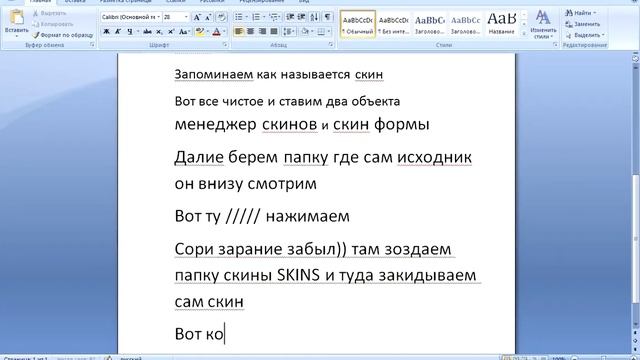Open Change Styles (Изменить стили)
Screen dimensions: 640x360
[543, 24]
